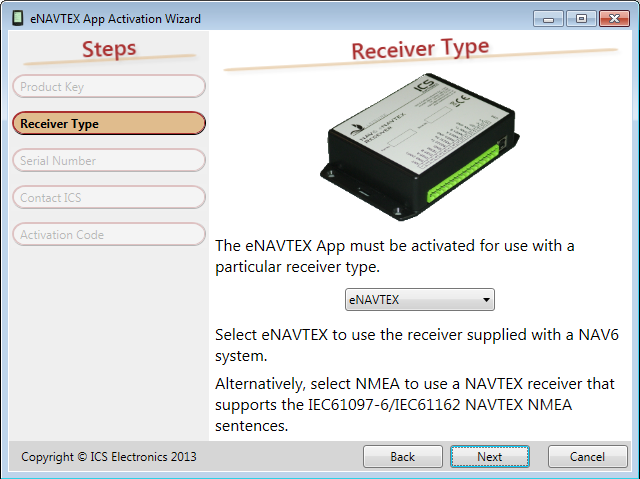Image resolution: width=640 pixels, height=479 pixels.
Task: Click the eNAVTEX app icon in title bar
Action: click(18, 18)
